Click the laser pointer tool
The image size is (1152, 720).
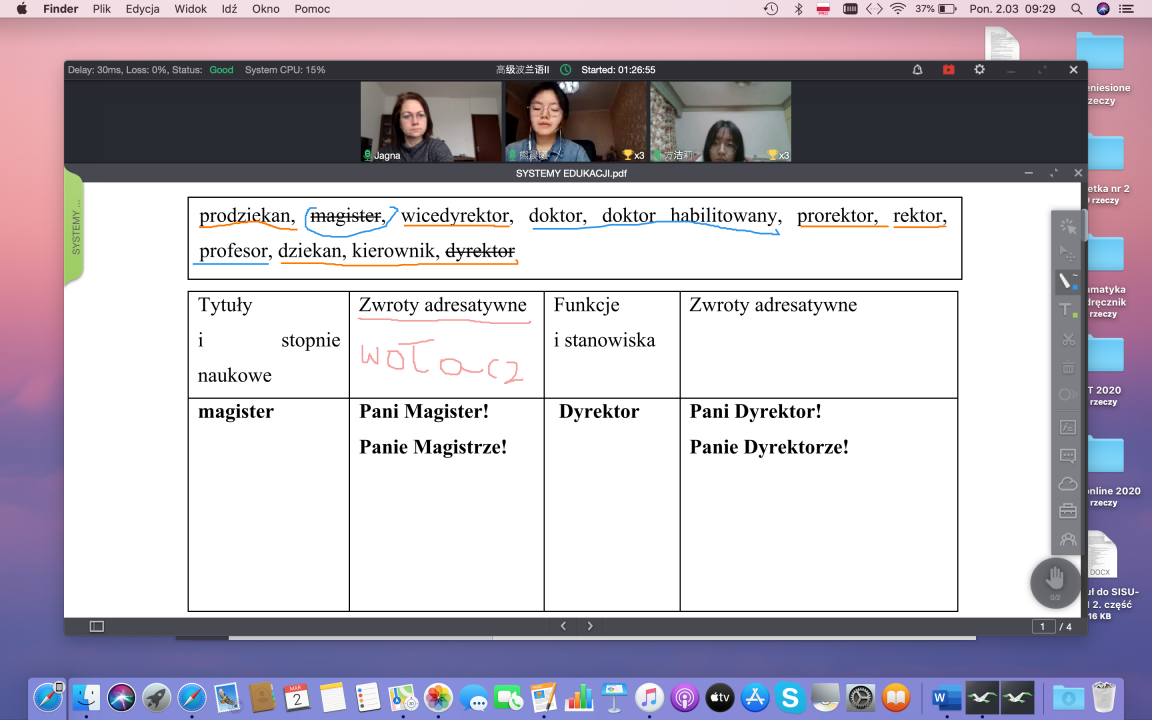1067,226
